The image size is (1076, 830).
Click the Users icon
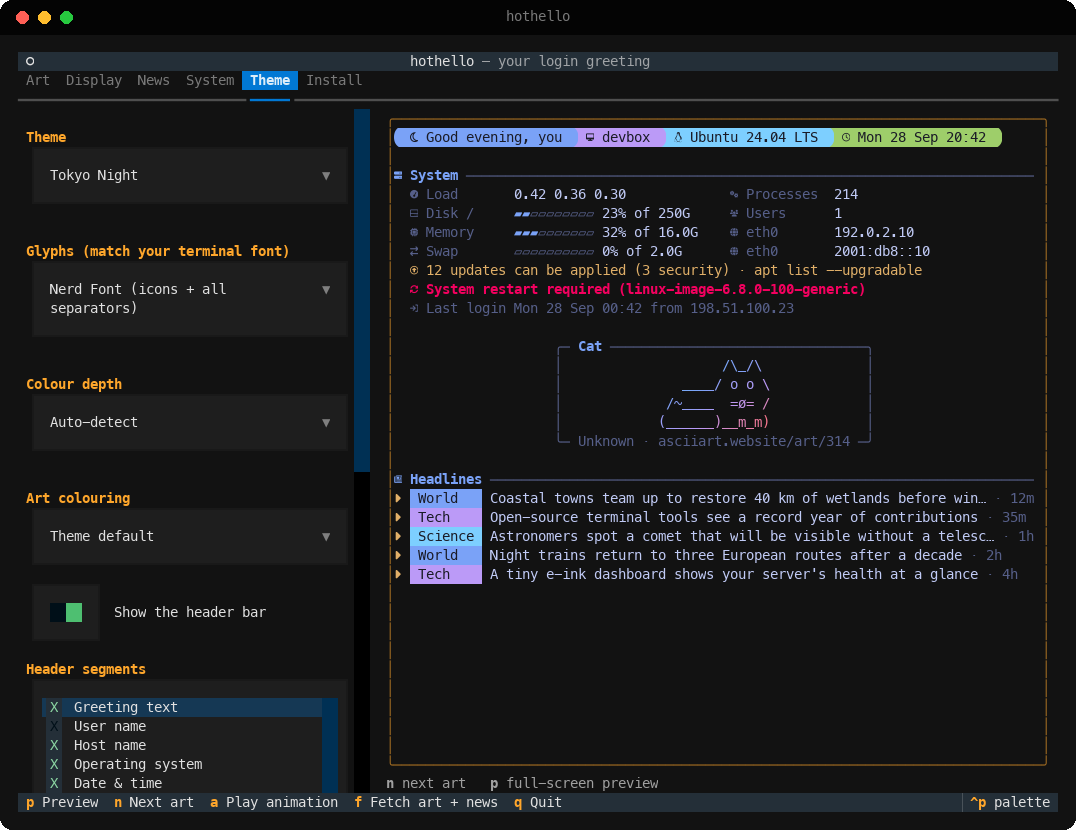coord(734,213)
